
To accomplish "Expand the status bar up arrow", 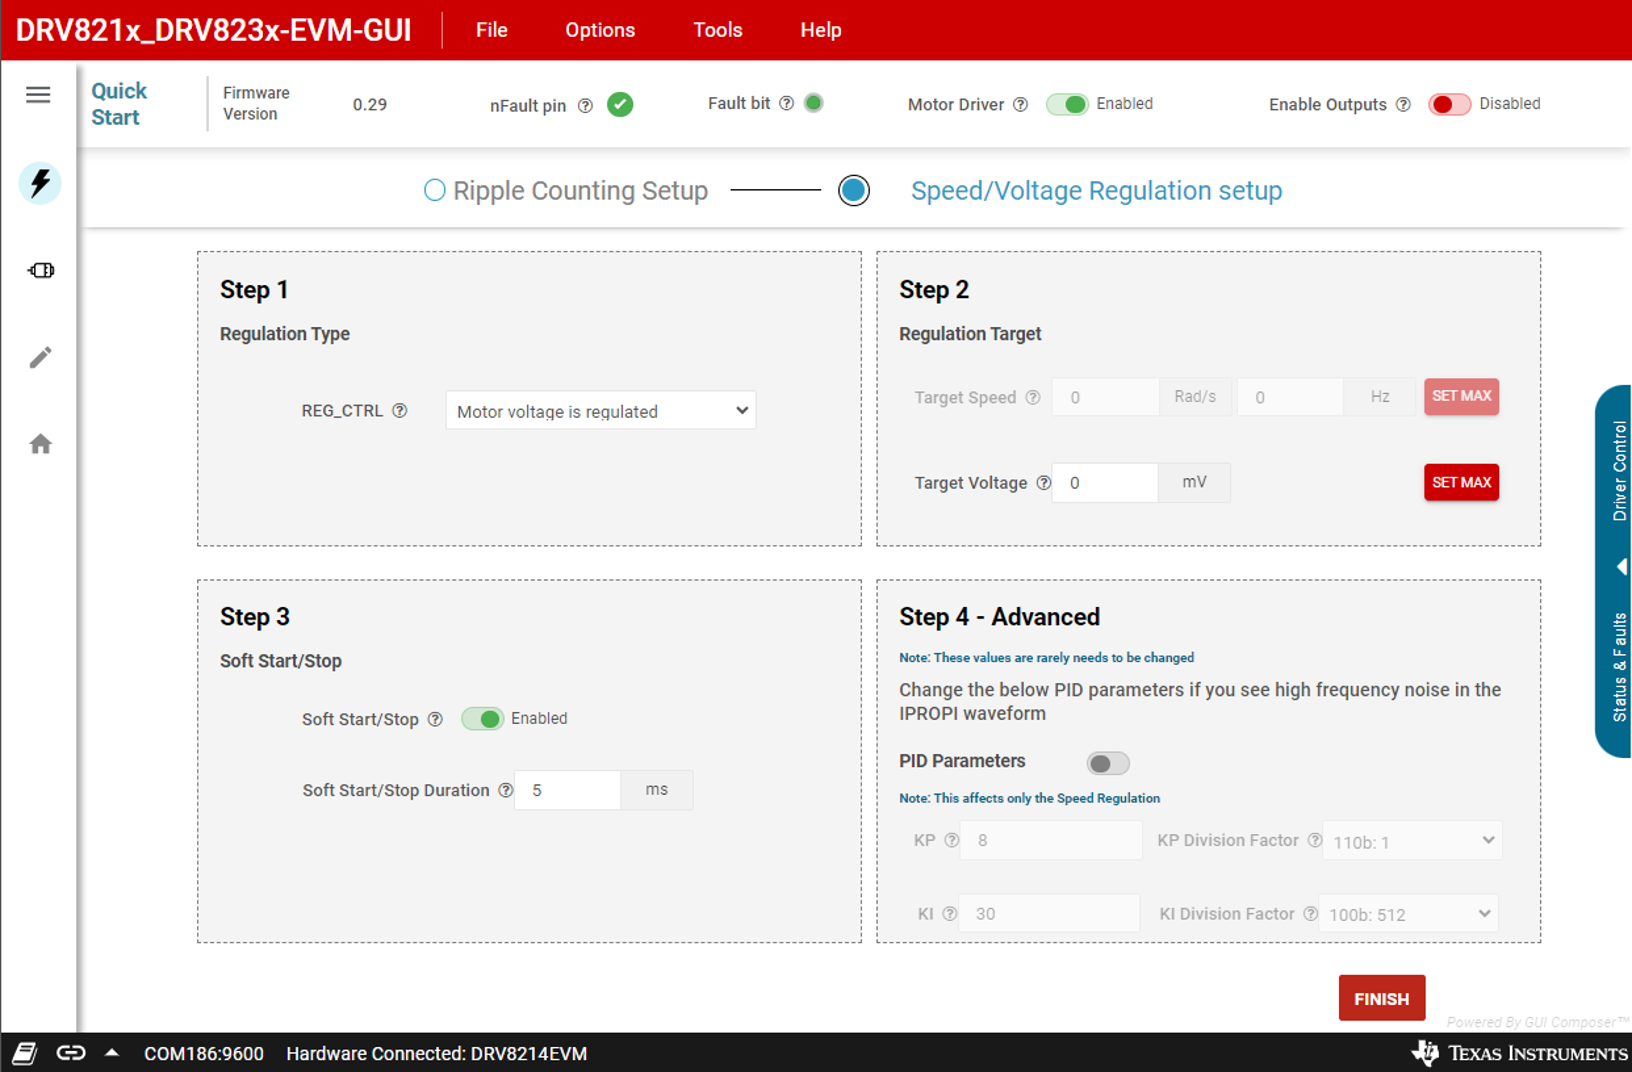I will tap(112, 1053).
